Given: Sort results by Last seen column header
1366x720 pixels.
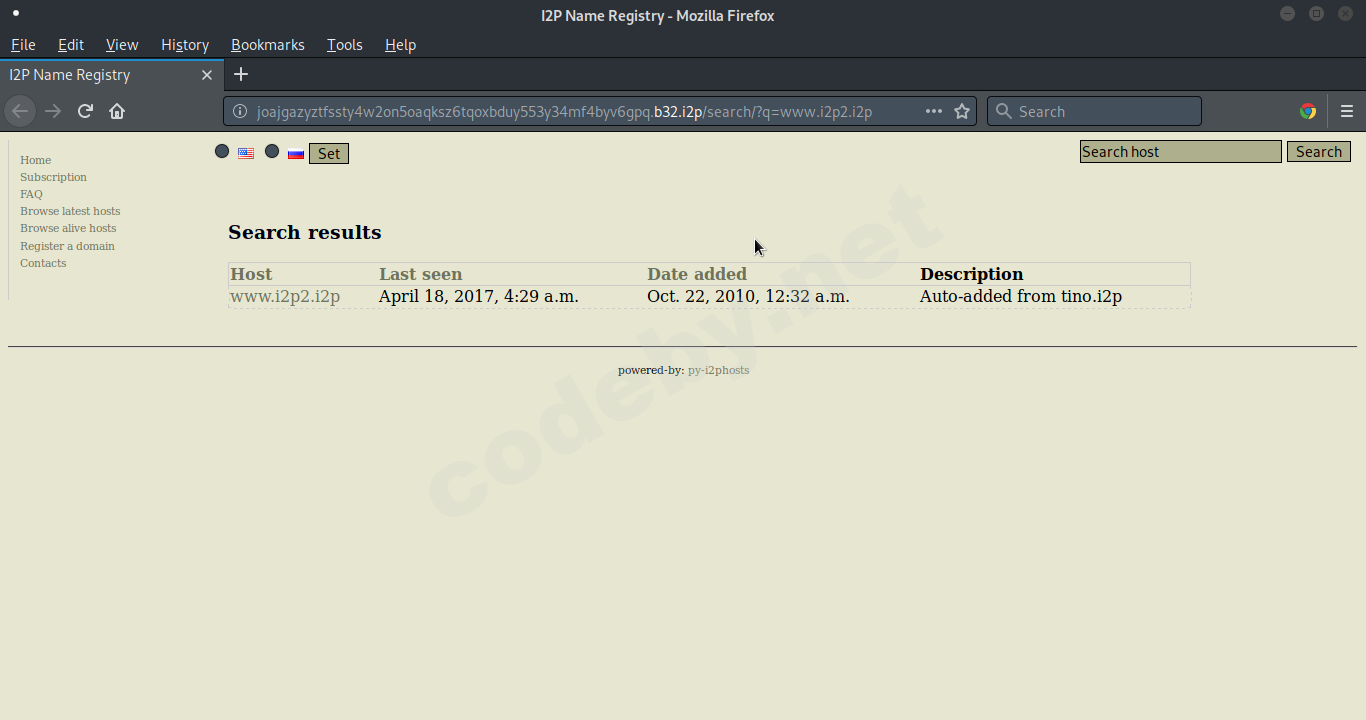Looking at the screenshot, I should click(420, 274).
